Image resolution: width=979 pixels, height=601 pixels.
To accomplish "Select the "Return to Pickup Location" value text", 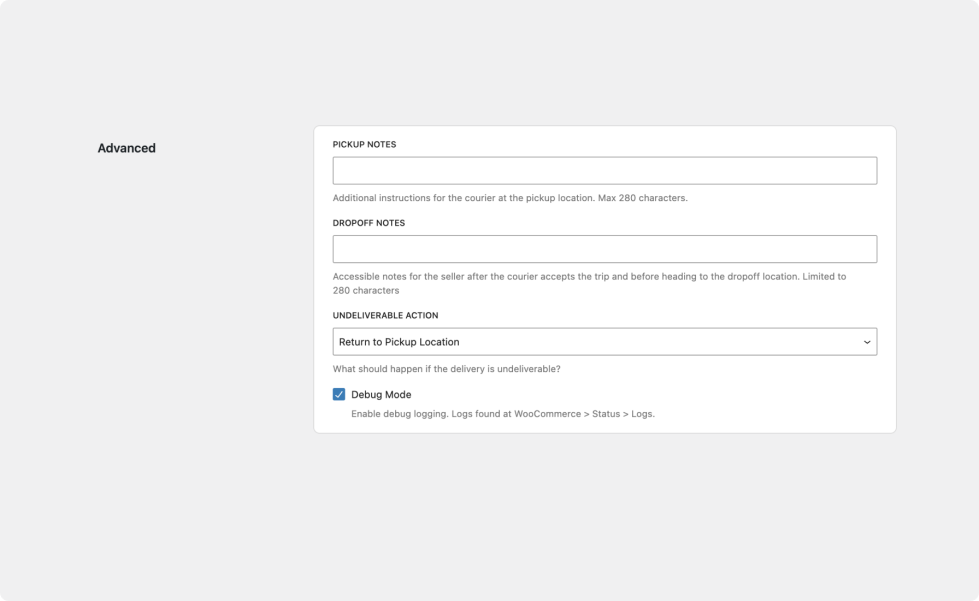I will [x=399, y=342].
